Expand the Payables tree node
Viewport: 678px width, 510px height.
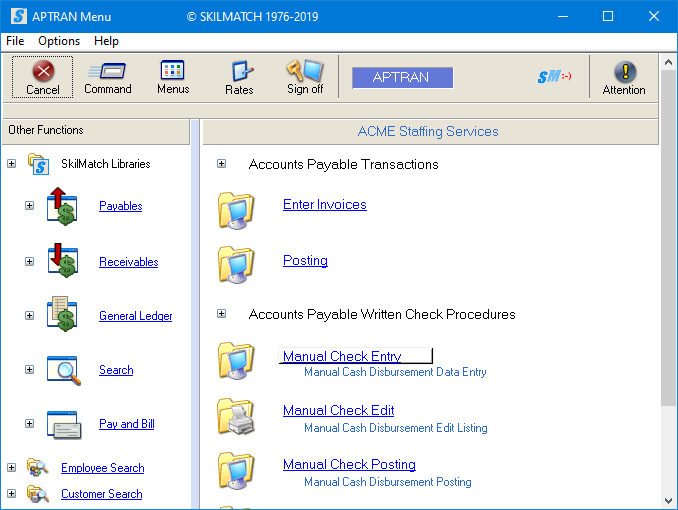pos(29,205)
